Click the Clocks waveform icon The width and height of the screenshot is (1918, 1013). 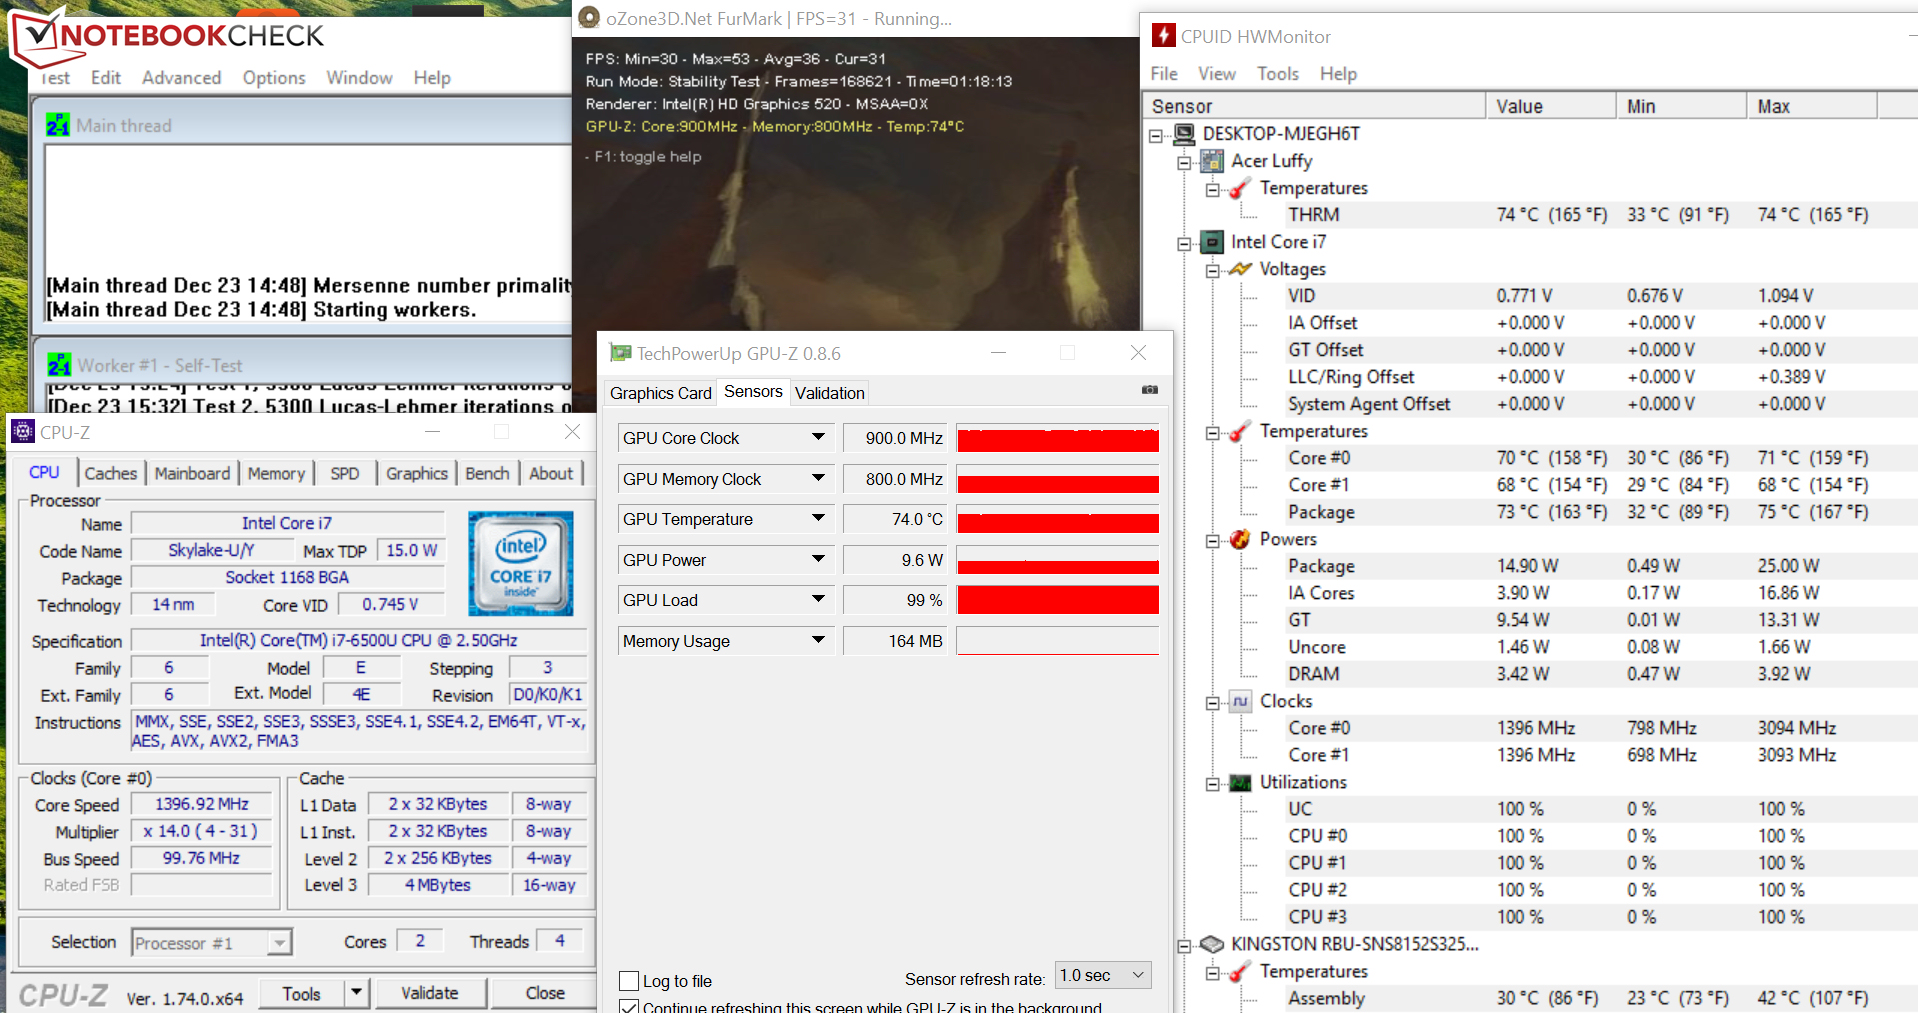[1240, 701]
